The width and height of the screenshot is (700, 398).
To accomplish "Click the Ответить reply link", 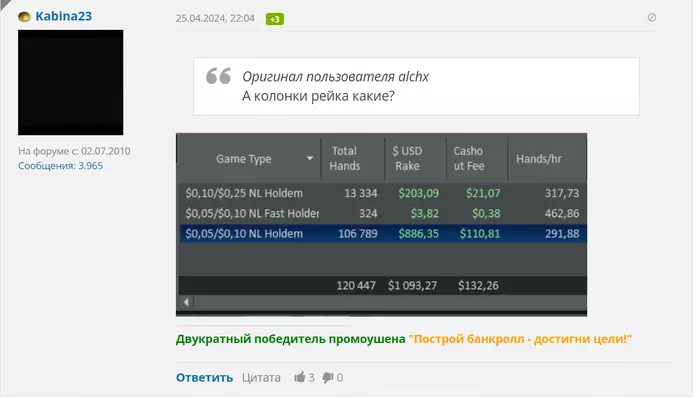I will 204,378.
